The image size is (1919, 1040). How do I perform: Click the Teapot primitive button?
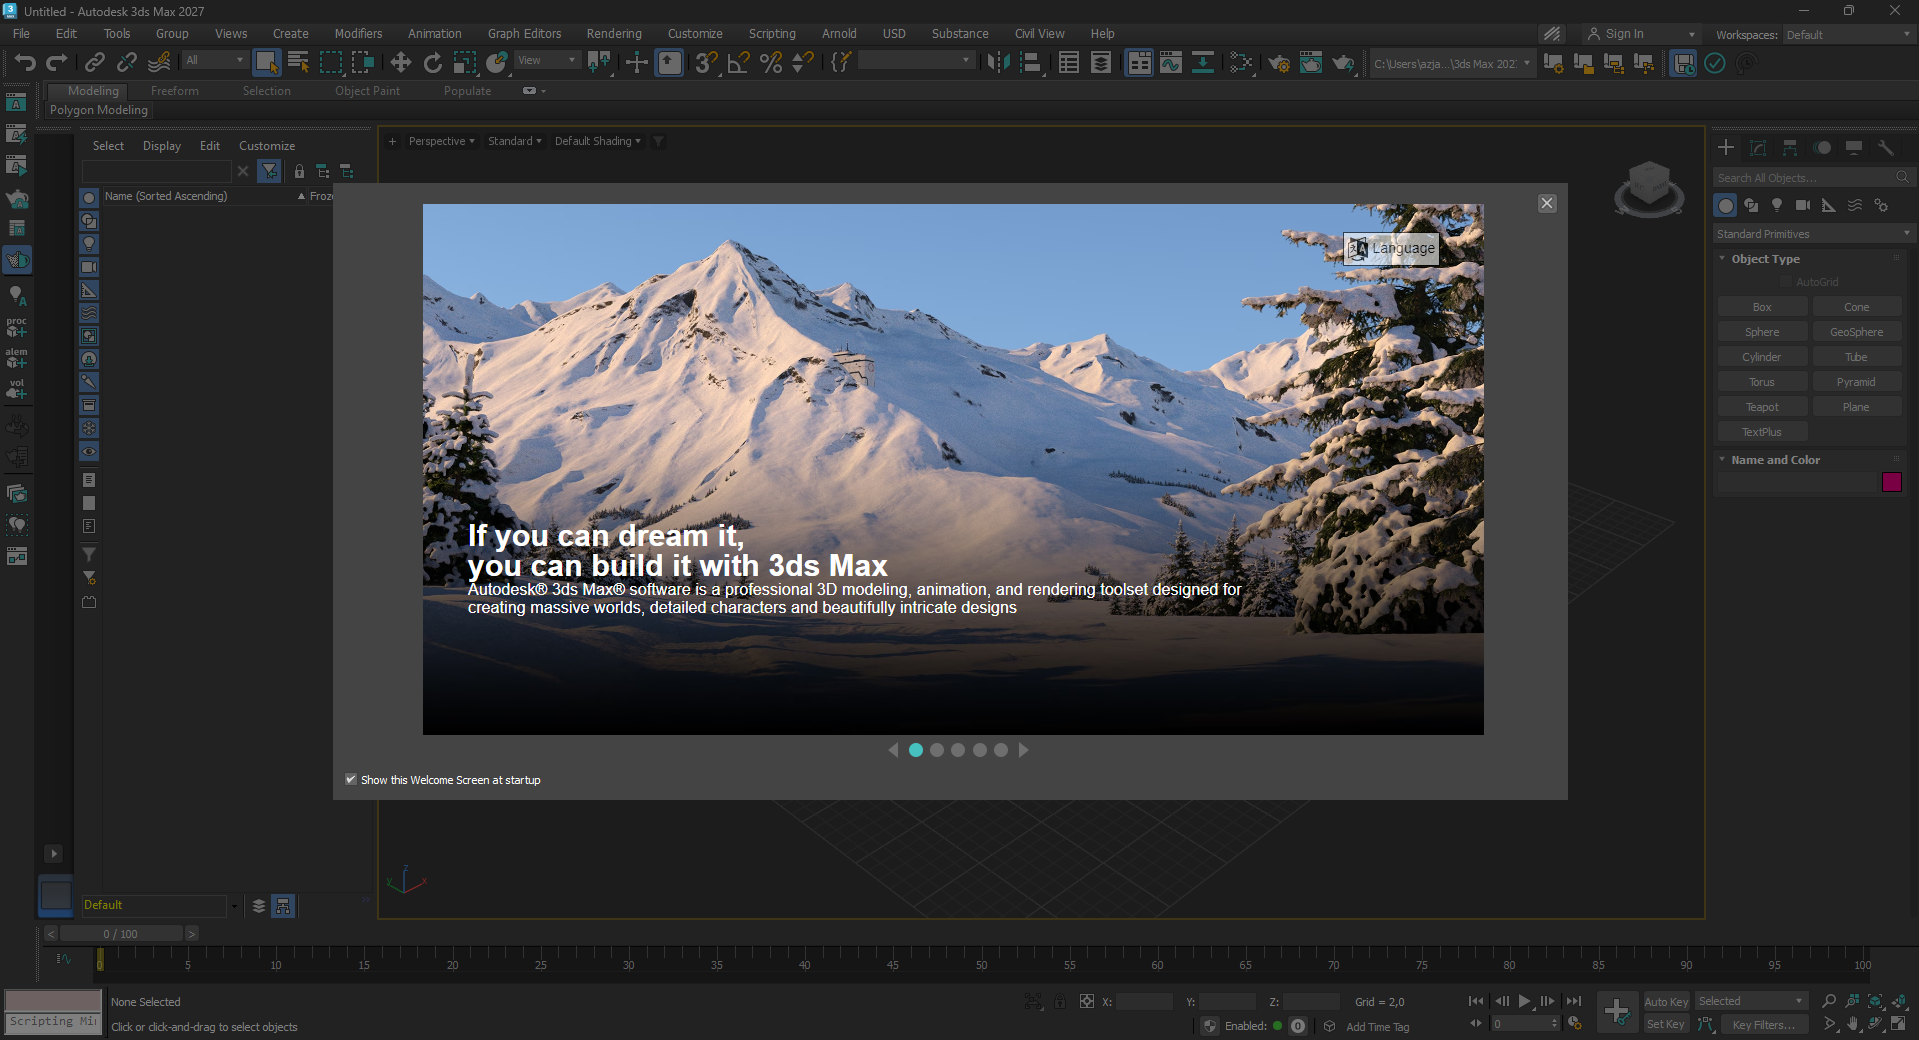click(1762, 407)
